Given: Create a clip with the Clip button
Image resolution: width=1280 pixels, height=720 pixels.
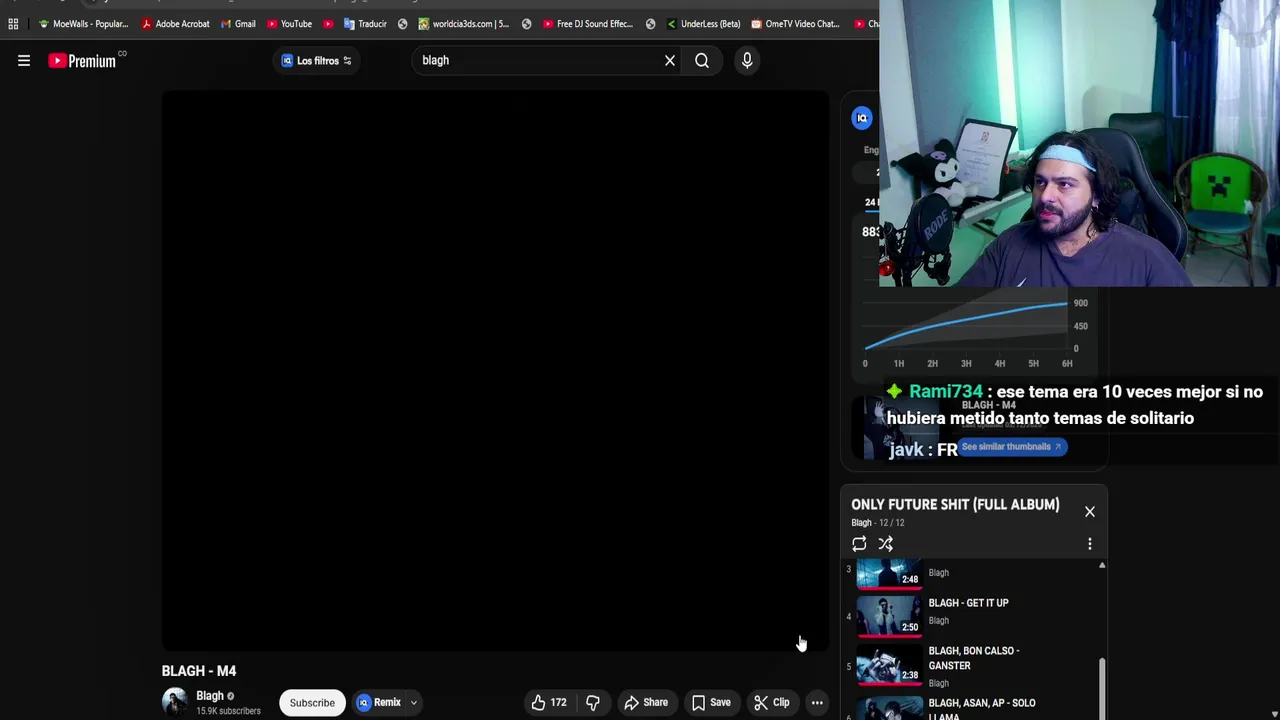Looking at the screenshot, I should [x=771, y=702].
